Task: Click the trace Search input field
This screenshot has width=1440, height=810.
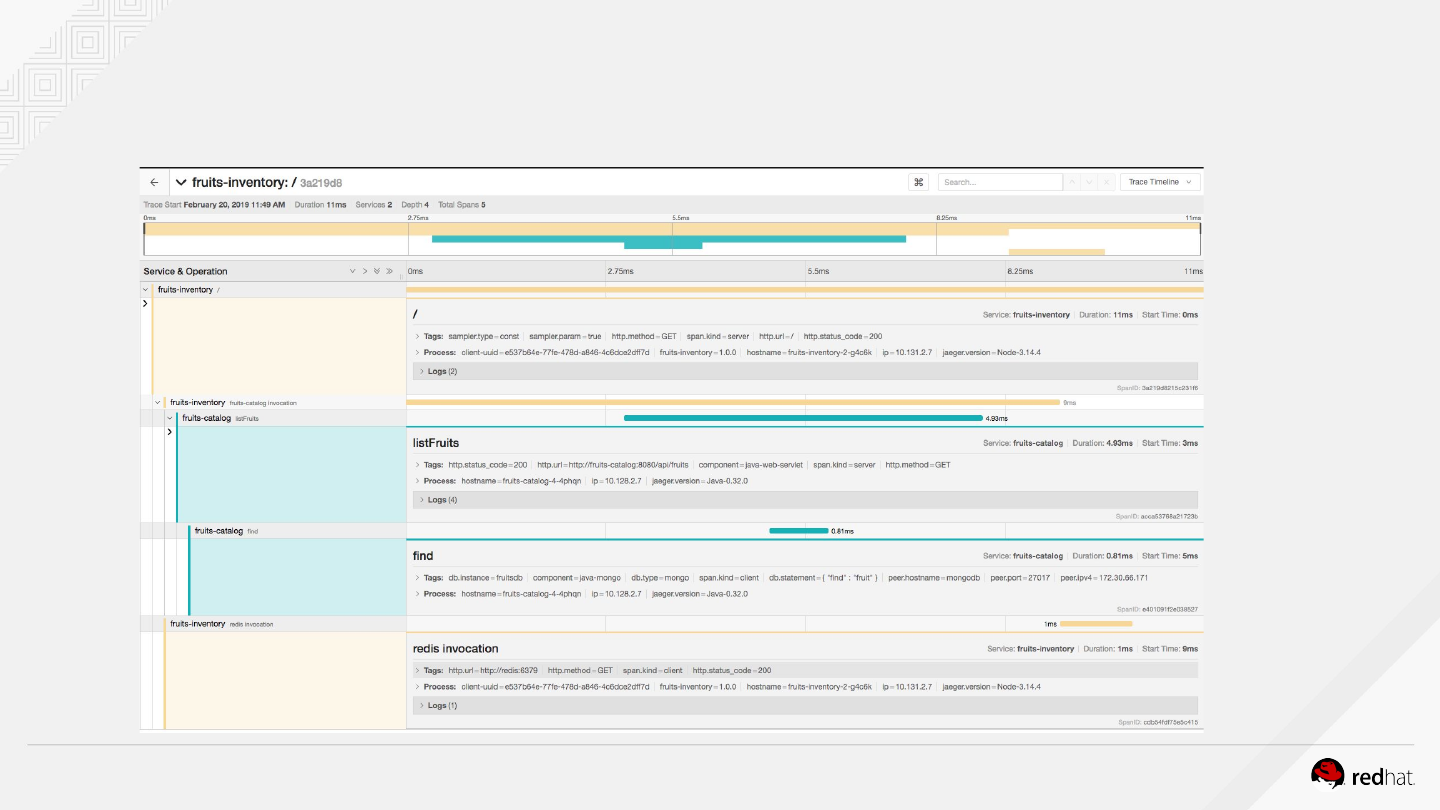Action: coord(1000,182)
